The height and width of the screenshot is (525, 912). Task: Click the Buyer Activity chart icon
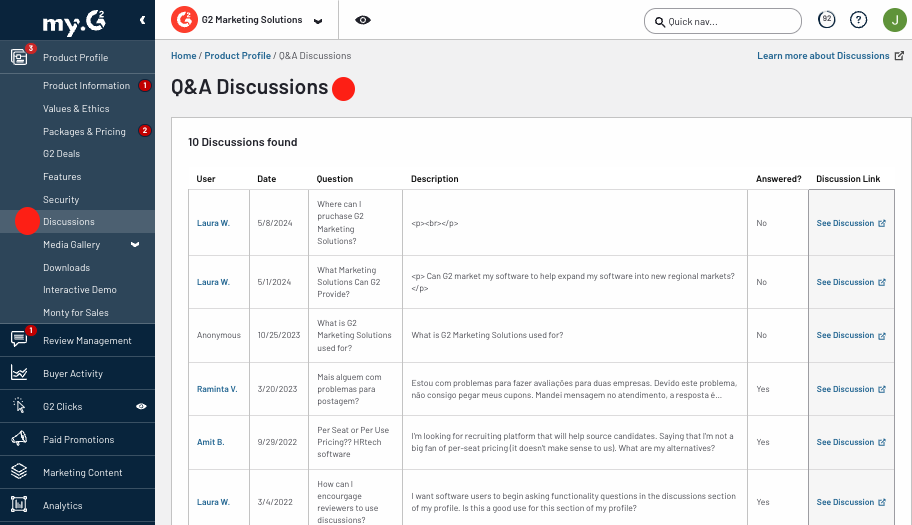19,373
